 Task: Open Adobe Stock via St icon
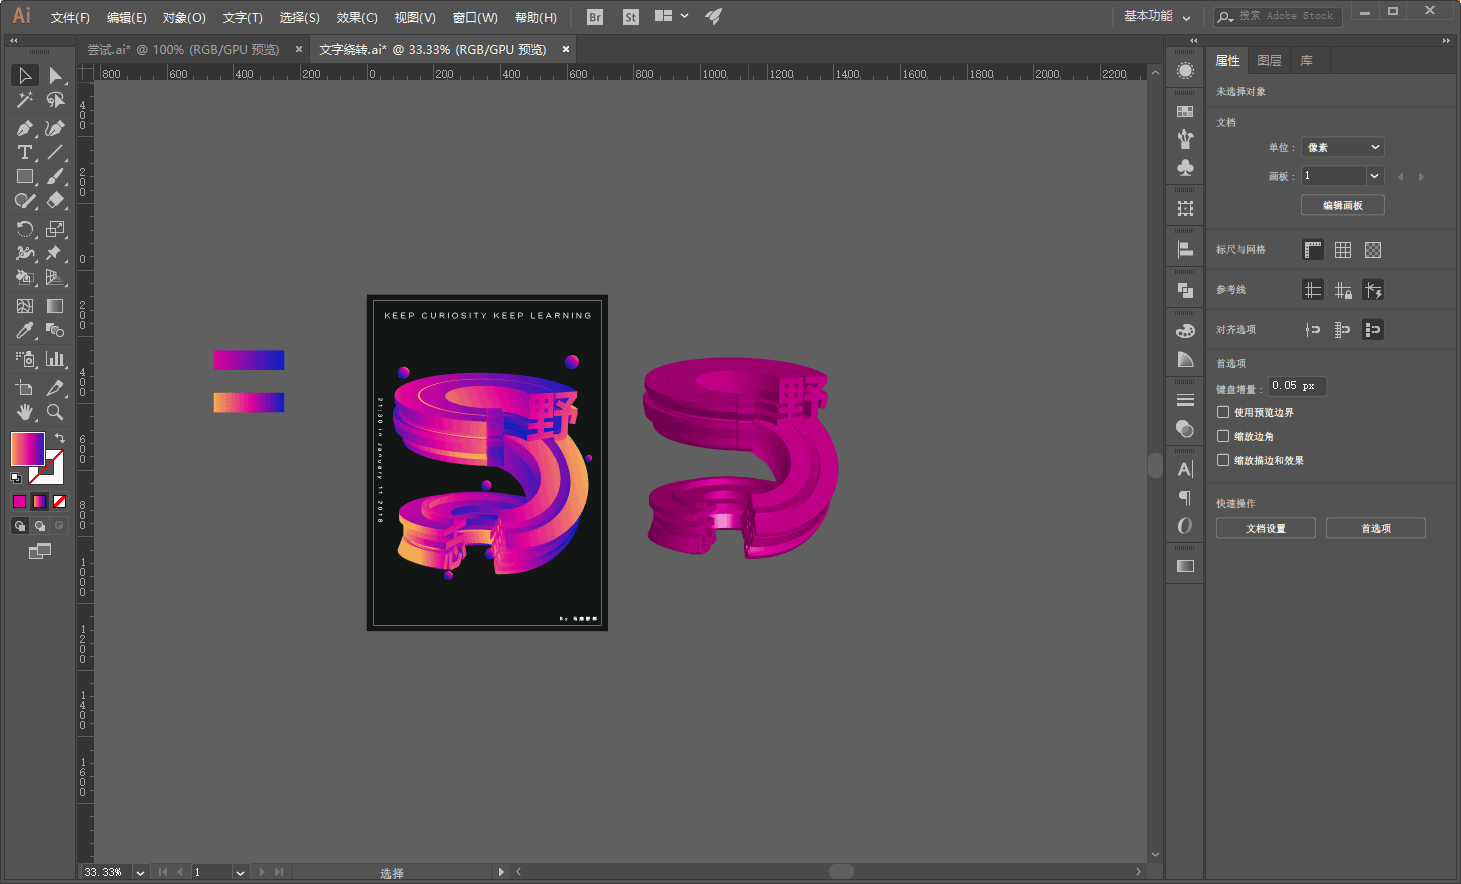[630, 17]
